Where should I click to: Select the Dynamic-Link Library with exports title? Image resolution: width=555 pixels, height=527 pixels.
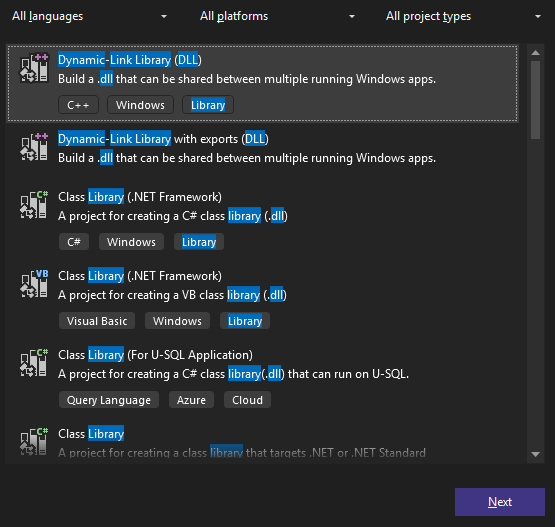click(163, 139)
